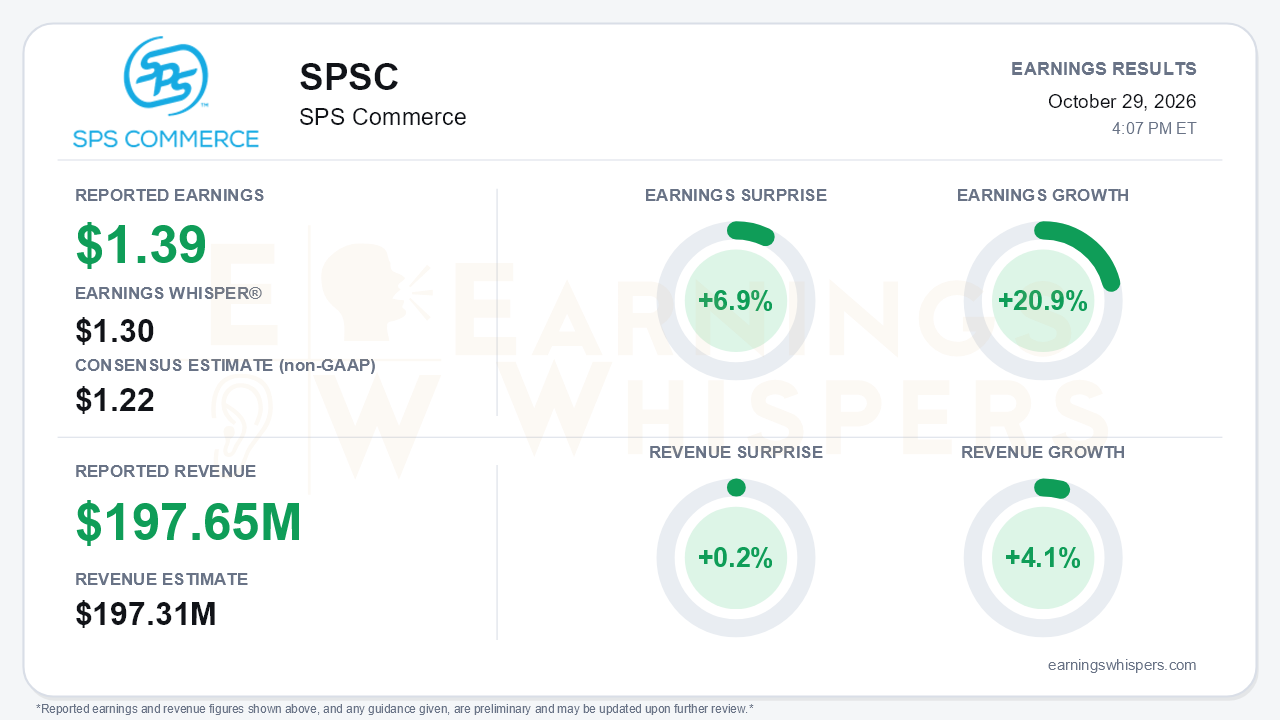Click the preliminary figures disclaimer footnote
The height and width of the screenshot is (720, 1280).
click(395, 709)
